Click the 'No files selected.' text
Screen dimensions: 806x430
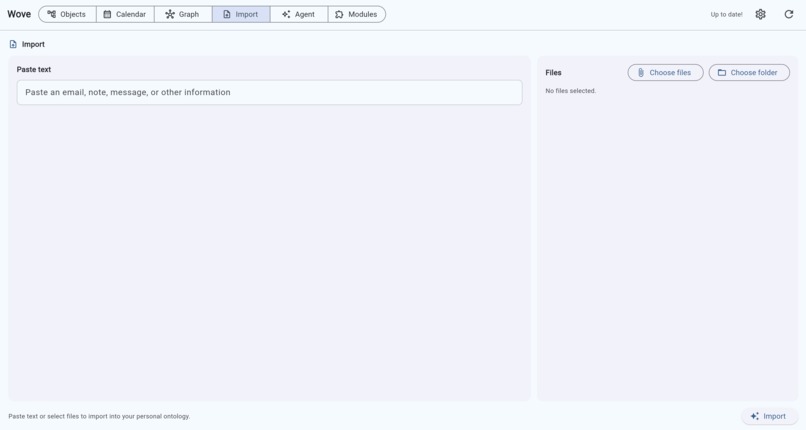point(571,91)
